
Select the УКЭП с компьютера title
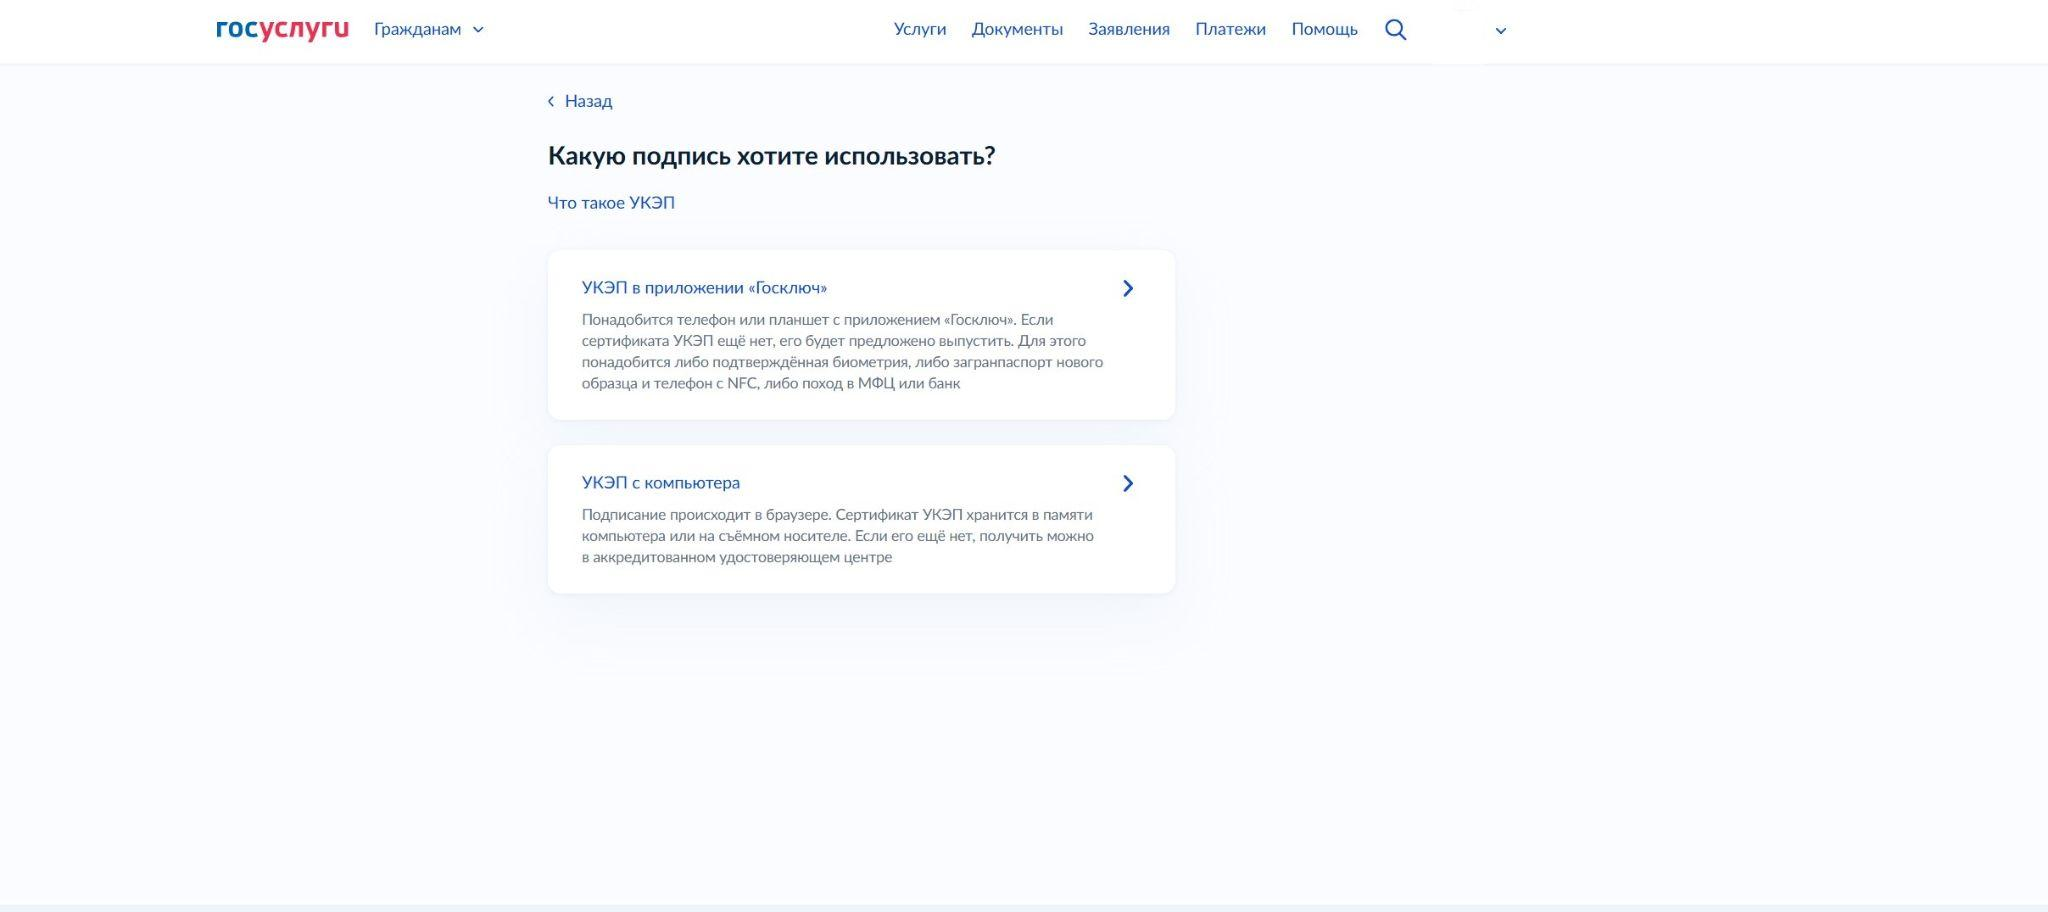pyautogui.click(x=660, y=483)
